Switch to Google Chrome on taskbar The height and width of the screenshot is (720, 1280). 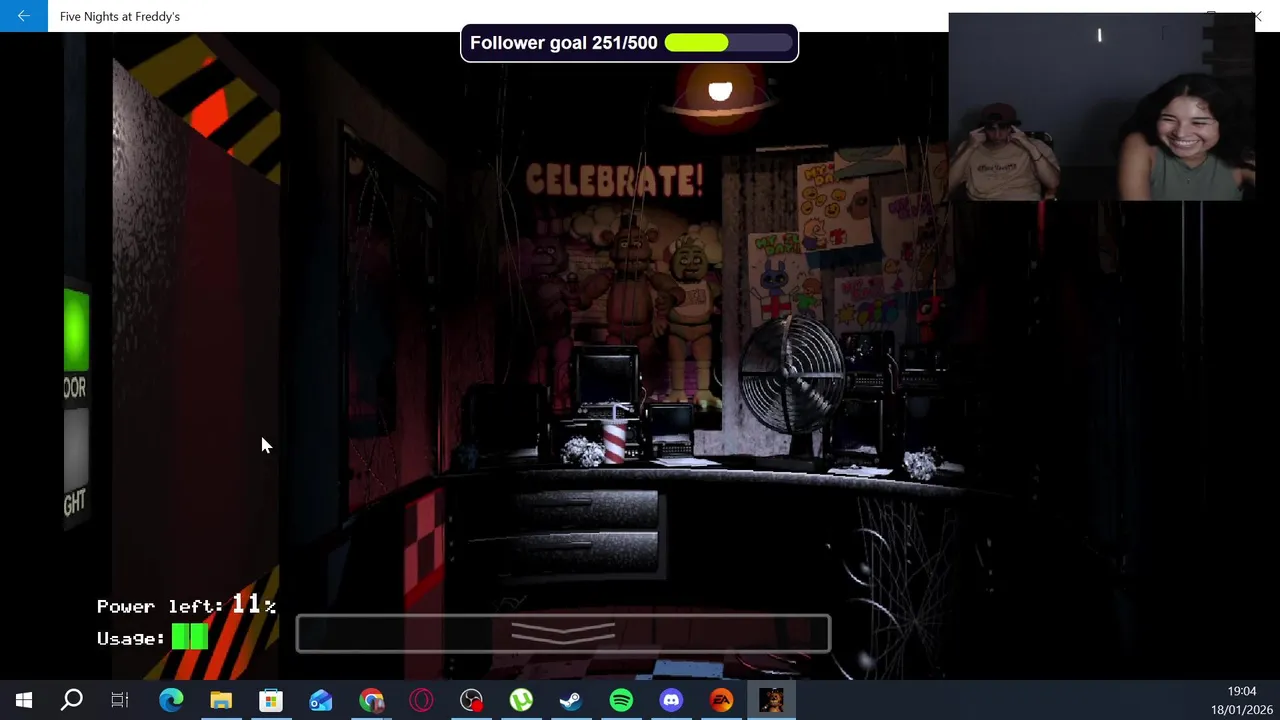coord(371,700)
